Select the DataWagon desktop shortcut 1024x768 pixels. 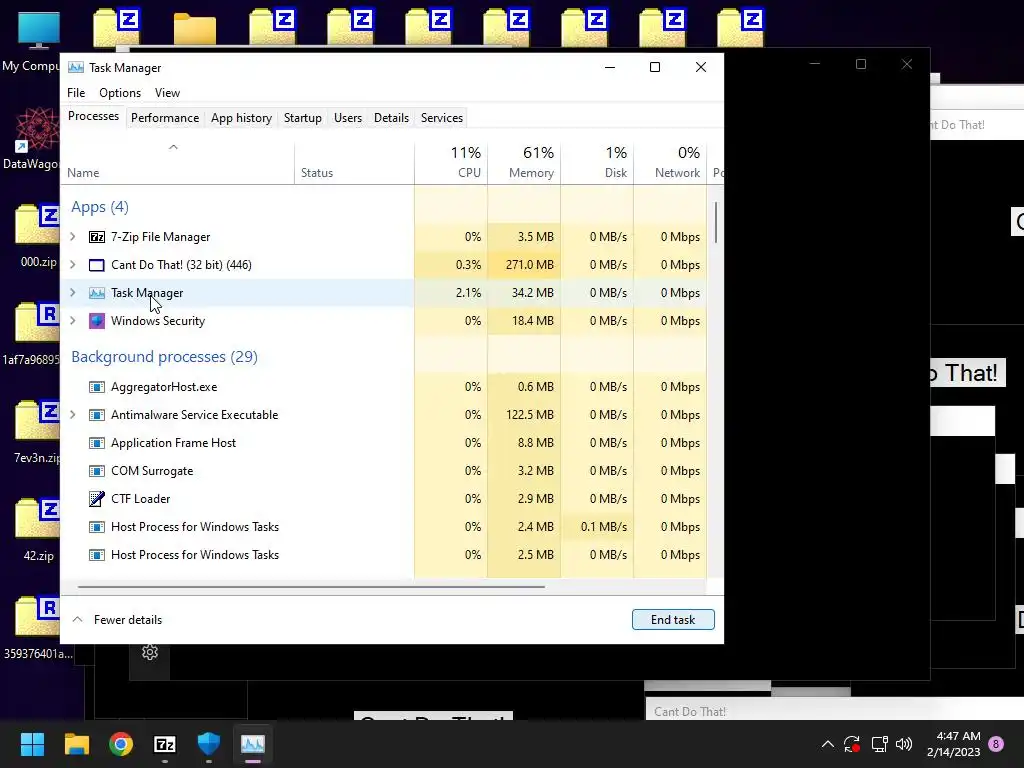click(x=31, y=139)
